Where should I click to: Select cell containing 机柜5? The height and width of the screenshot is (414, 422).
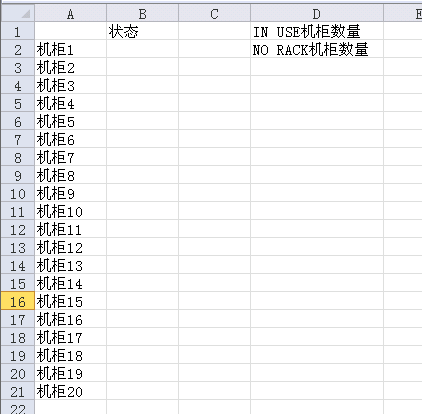click(70, 121)
